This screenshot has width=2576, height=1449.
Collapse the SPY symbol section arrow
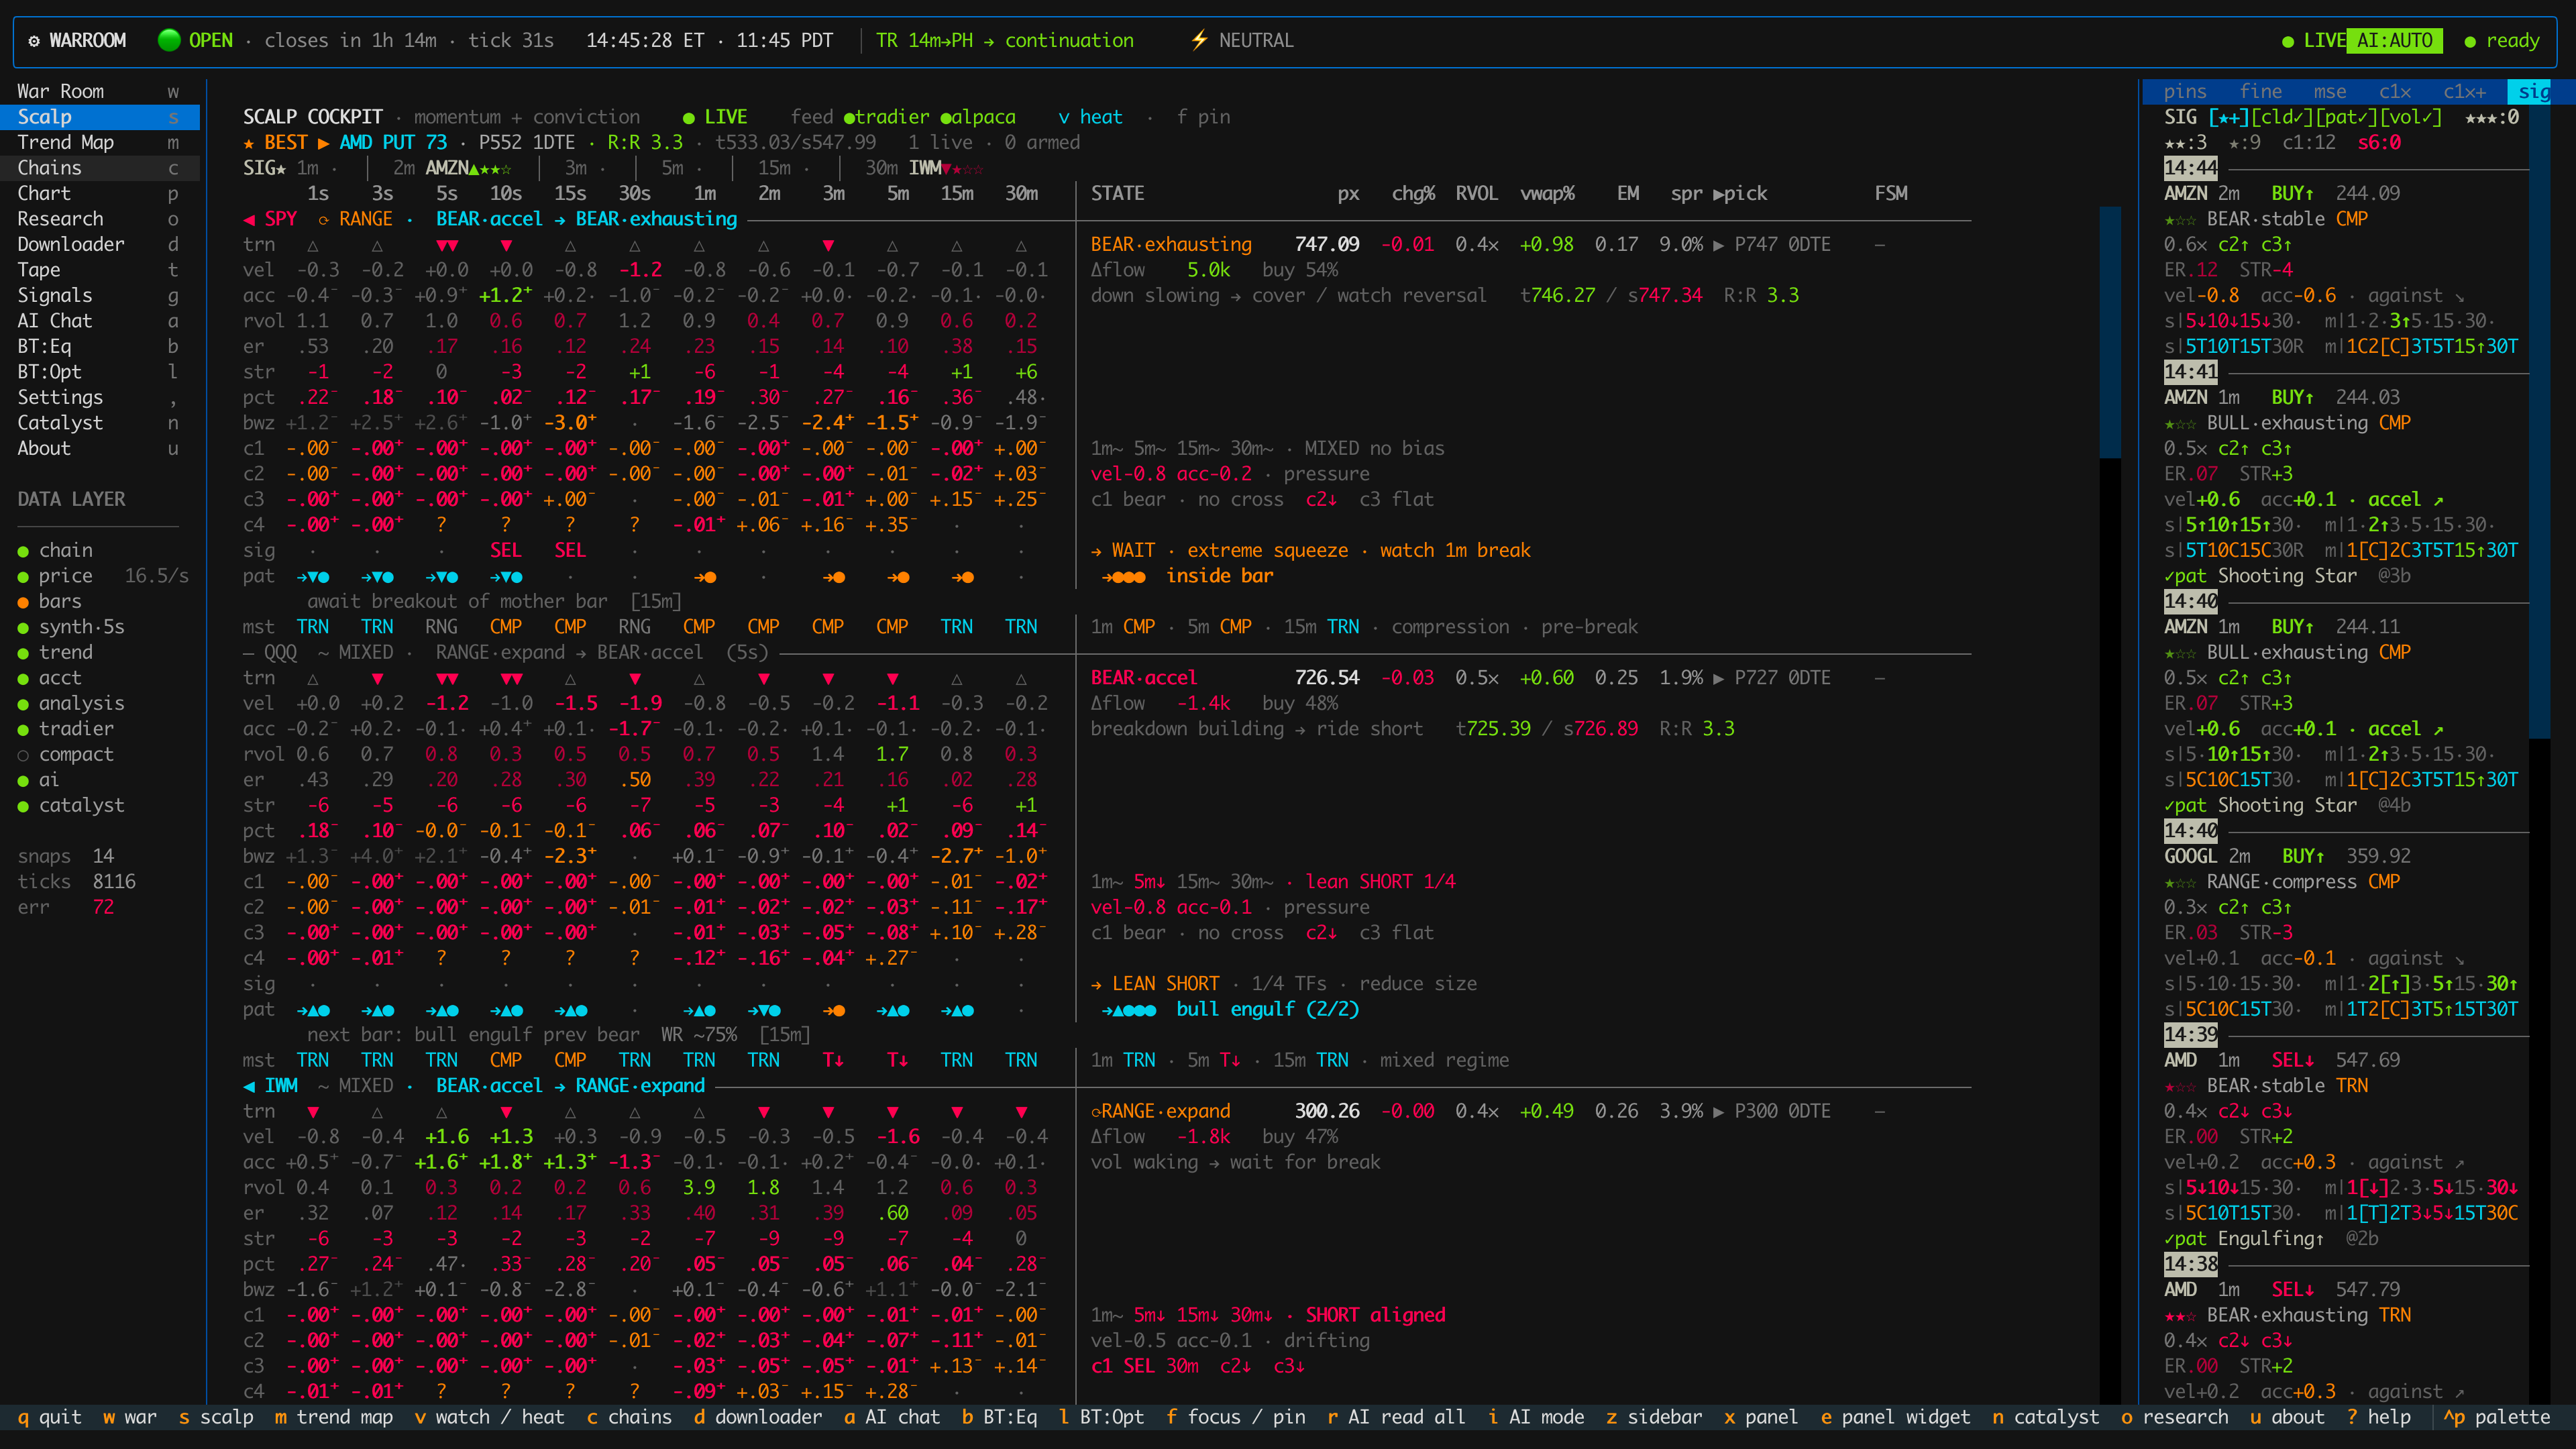point(249,219)
